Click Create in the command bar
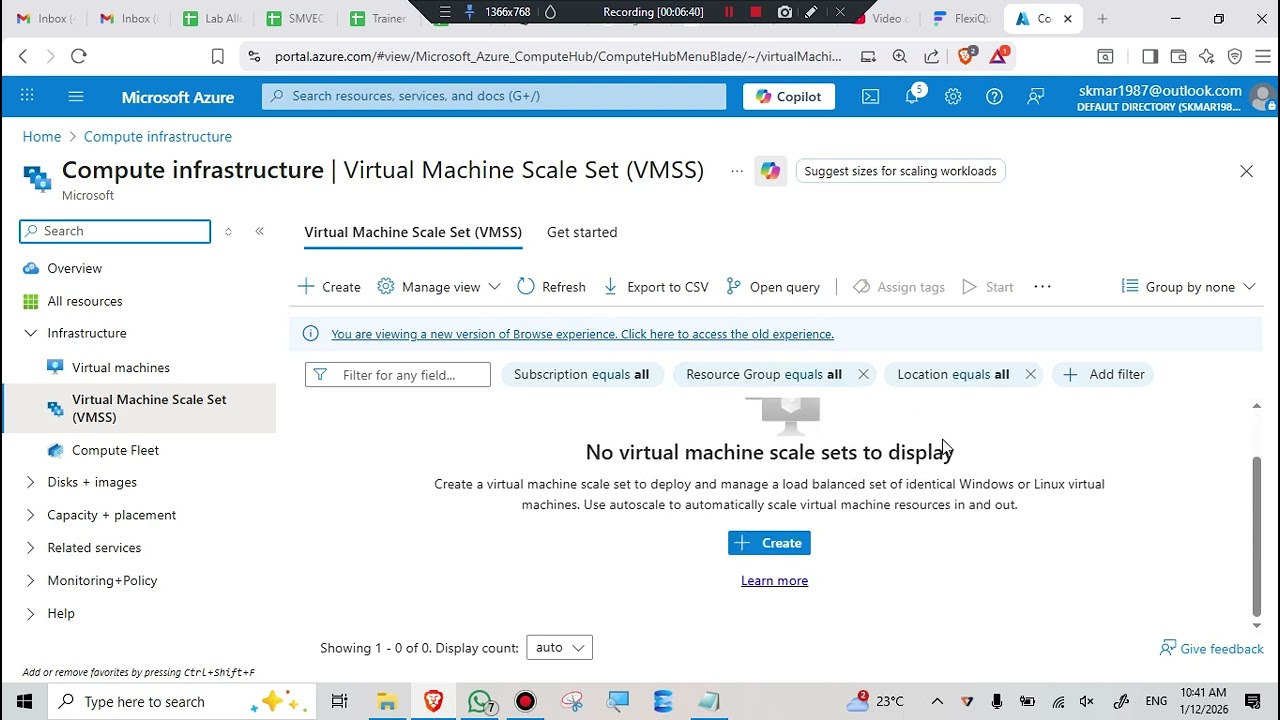Viewport: 1280px width, 720px height. (329, 287)
